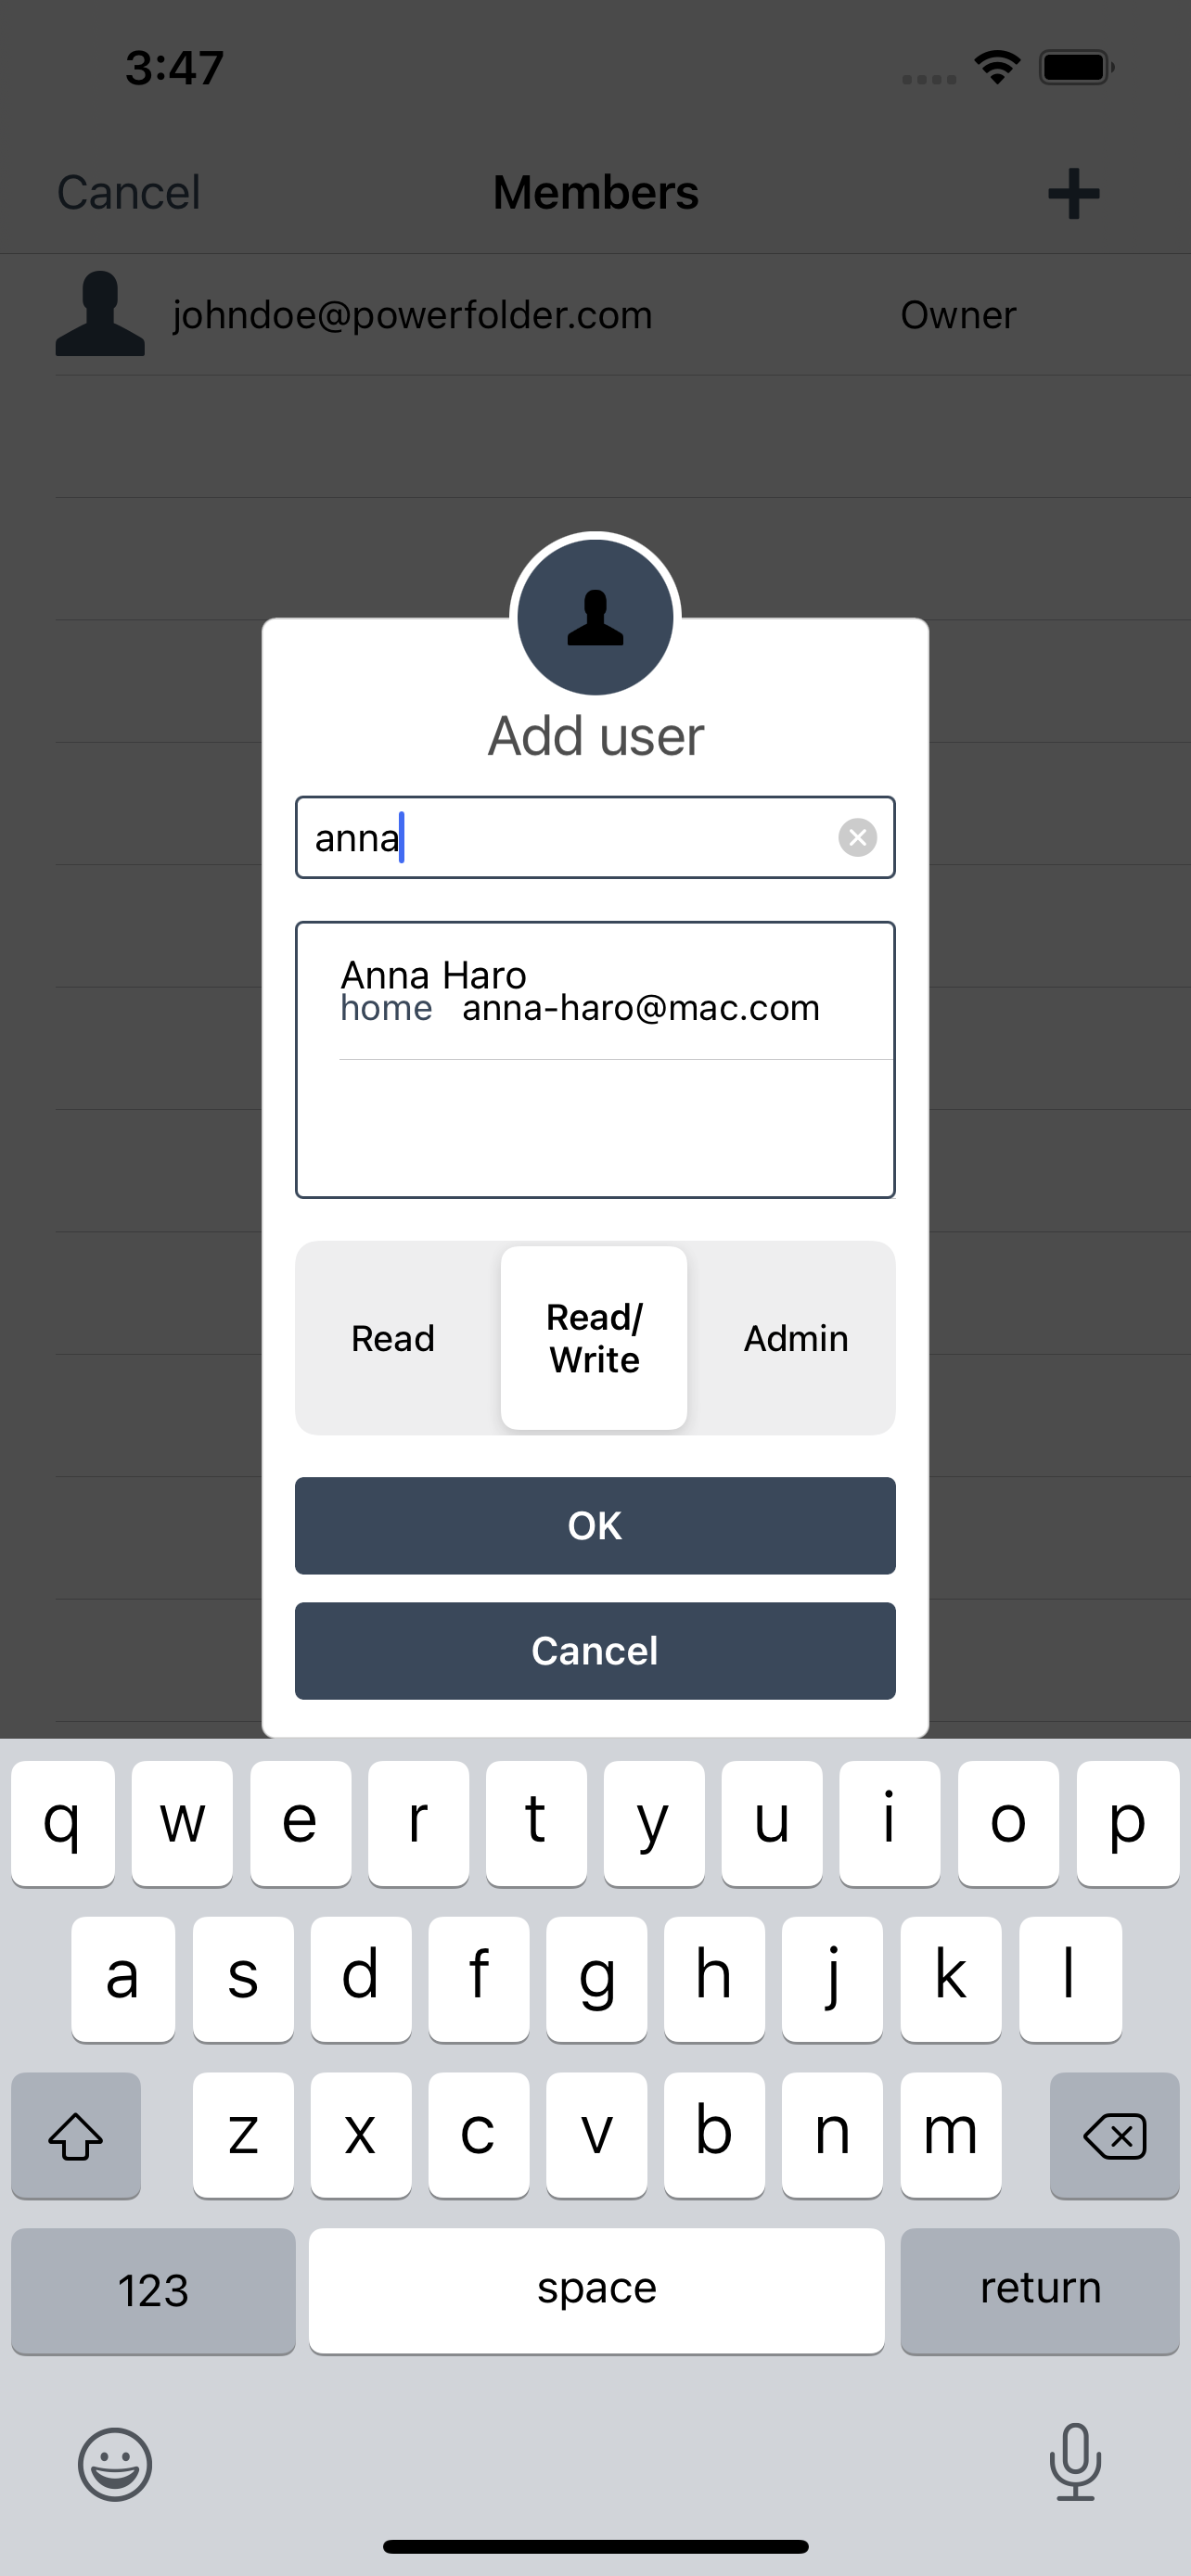Clear the anna search text field
This screenshot has height=2576, width=1191.
857,837
